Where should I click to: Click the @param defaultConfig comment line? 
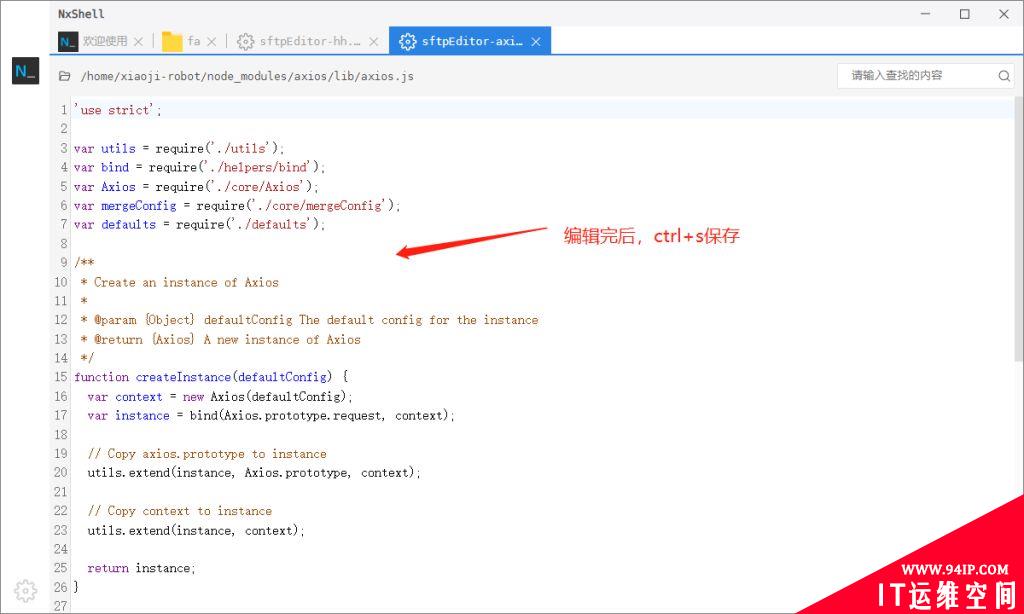click(x=310, y=320)
